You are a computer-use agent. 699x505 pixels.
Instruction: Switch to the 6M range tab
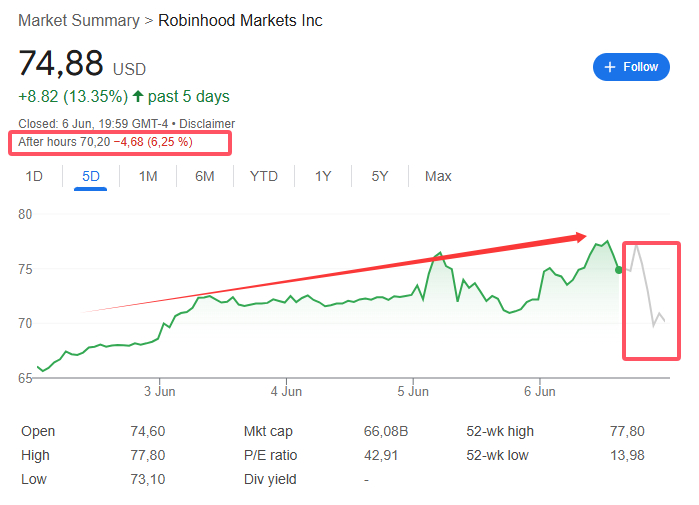click(205, 176)
